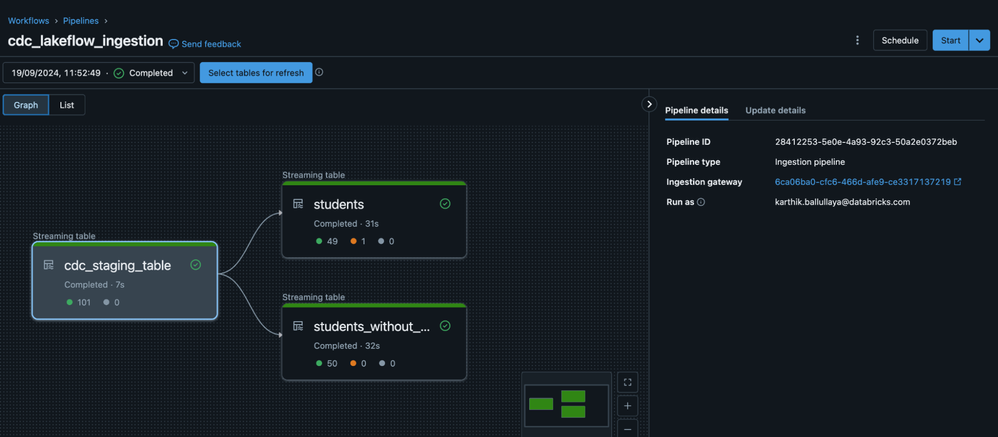Switch to List view
This screenshot has width=998, height=437.
click(x=67, y=105)
